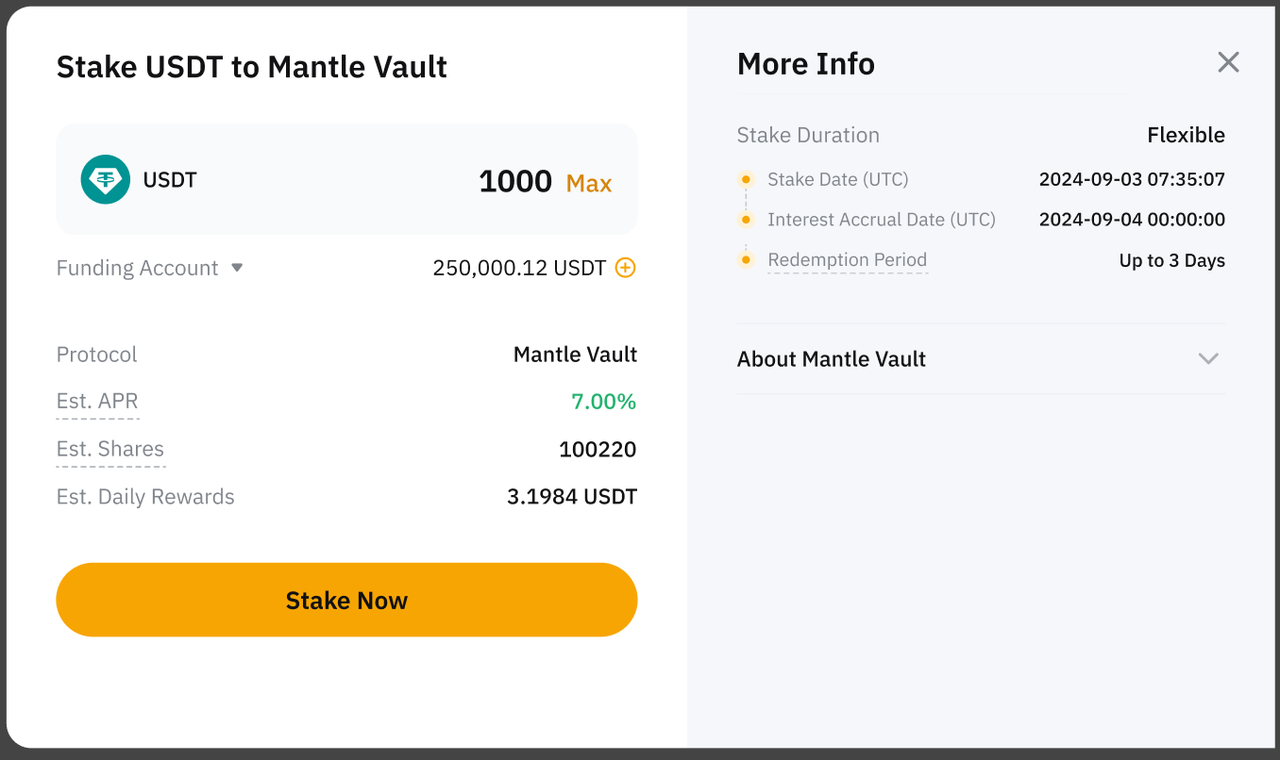The width and height of the screenshot is (1280, 760).
Task: Click the yellow dot beside Stake Date
Action: click(746, 178)
